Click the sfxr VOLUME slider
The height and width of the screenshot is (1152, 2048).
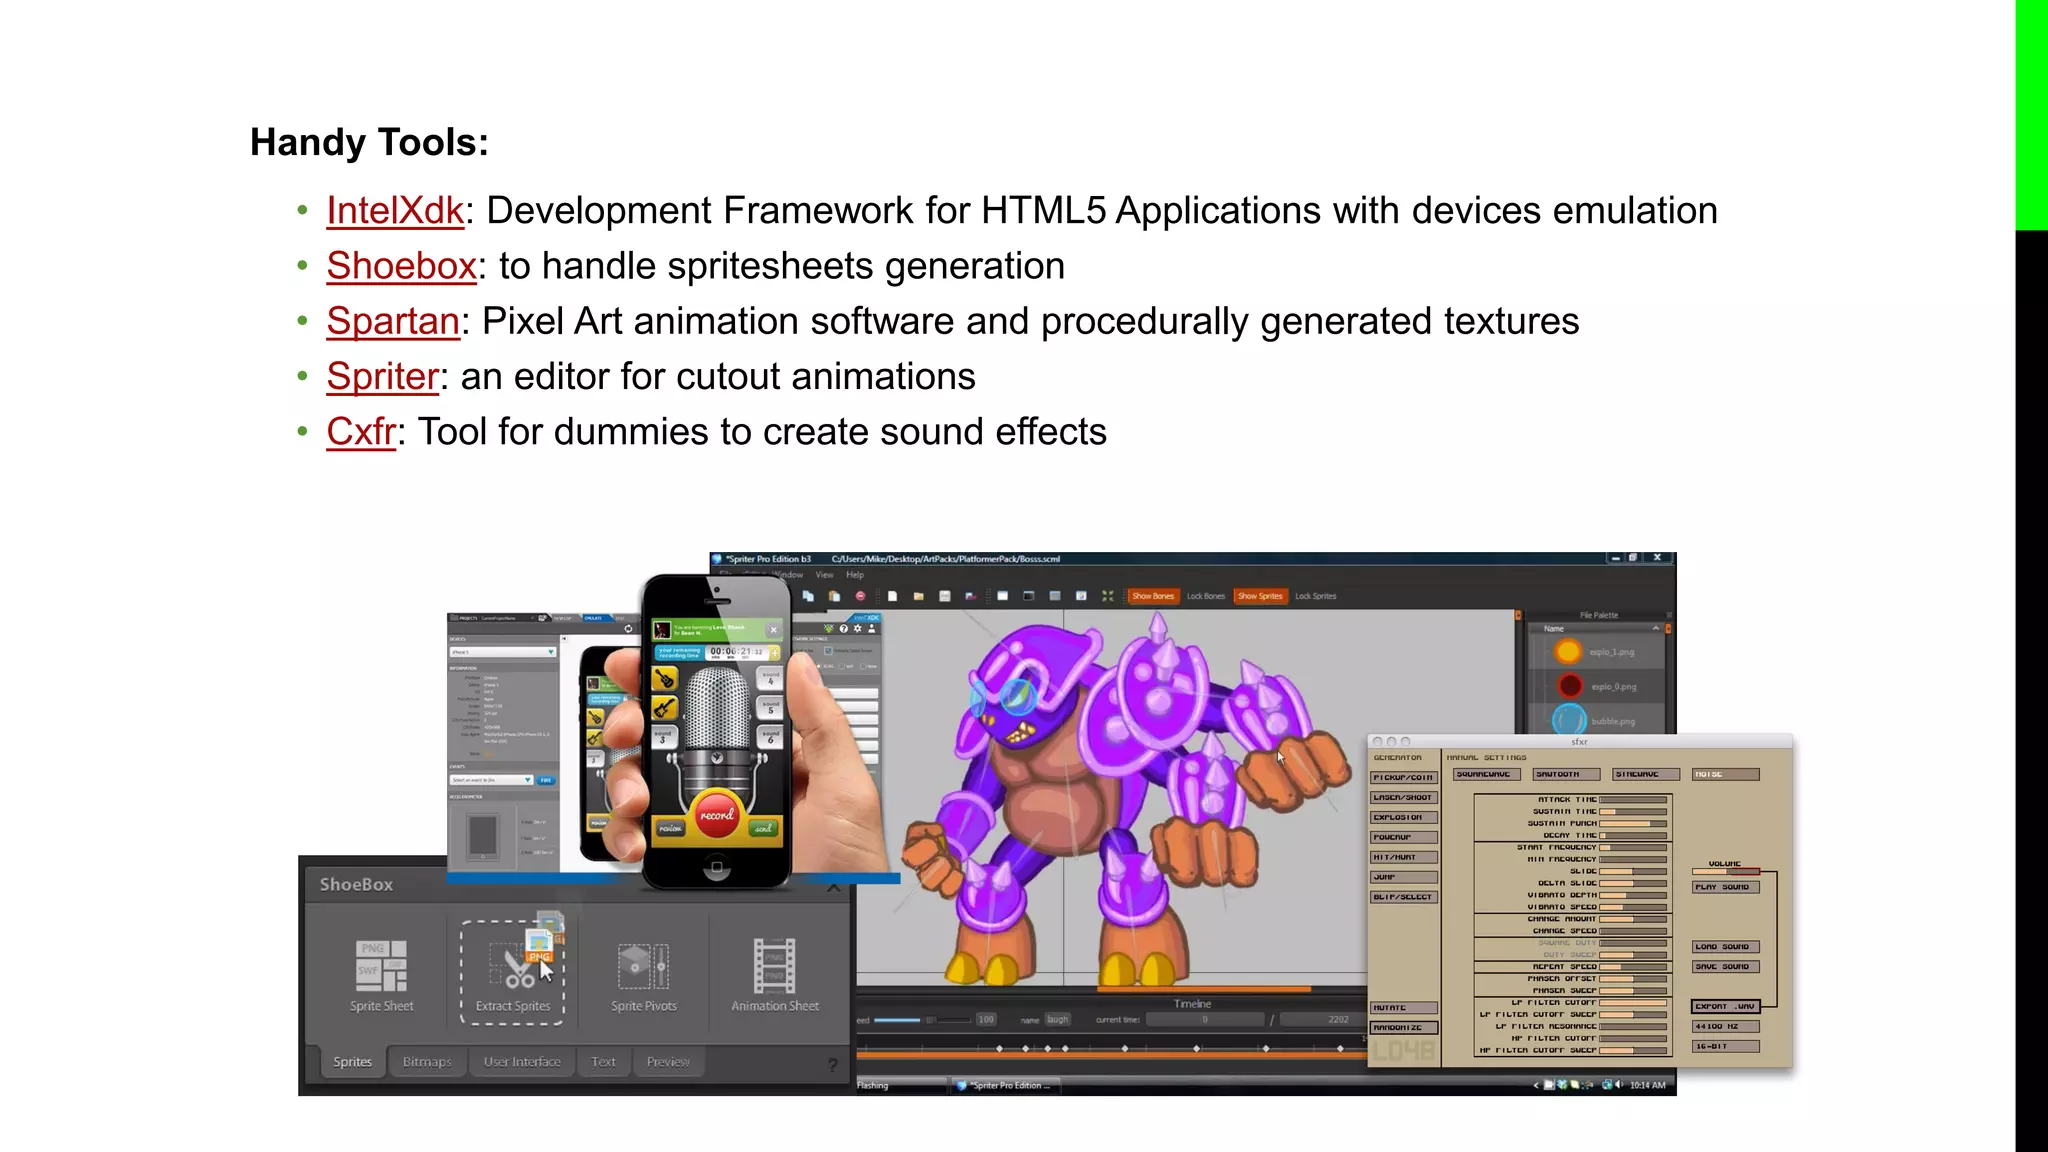1725,872
